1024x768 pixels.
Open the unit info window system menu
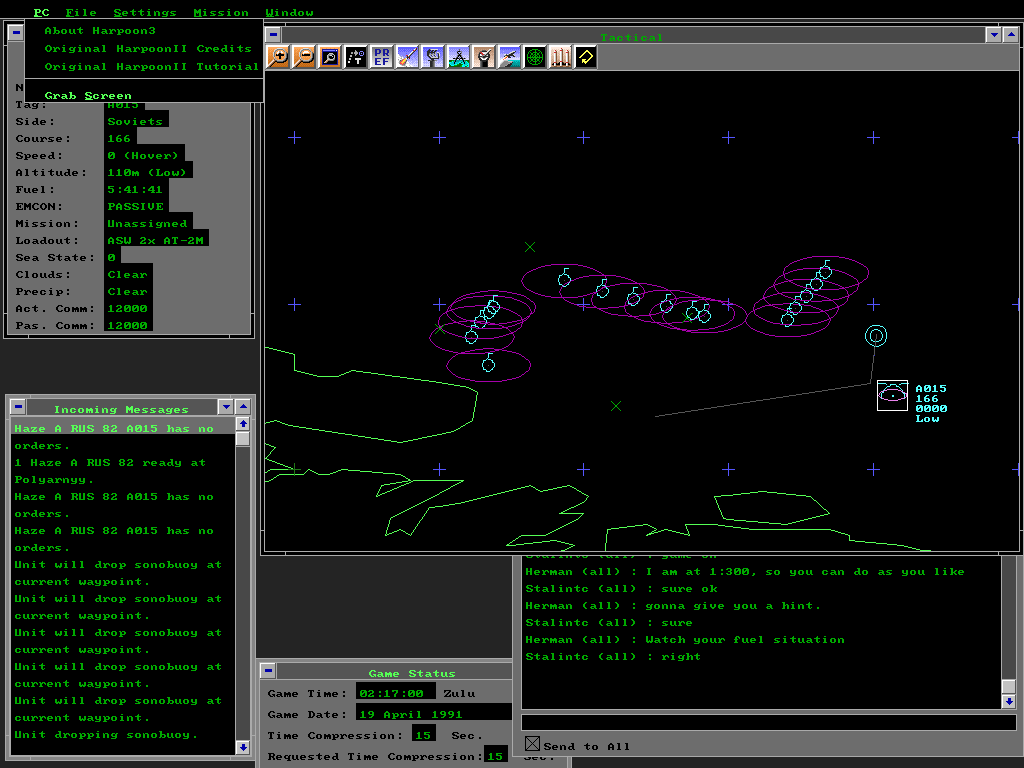pyautogui.click(x=16, y=32)
